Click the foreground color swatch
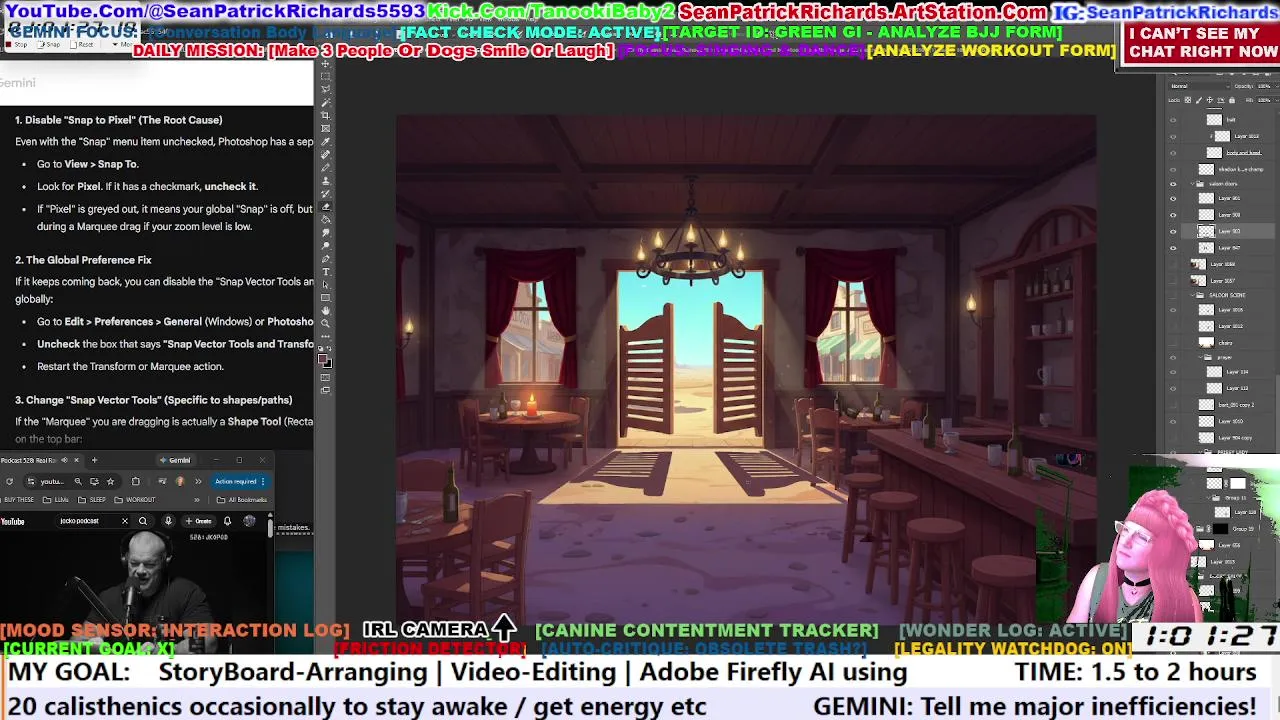1280x720 pixels. [x=322, y=357]
